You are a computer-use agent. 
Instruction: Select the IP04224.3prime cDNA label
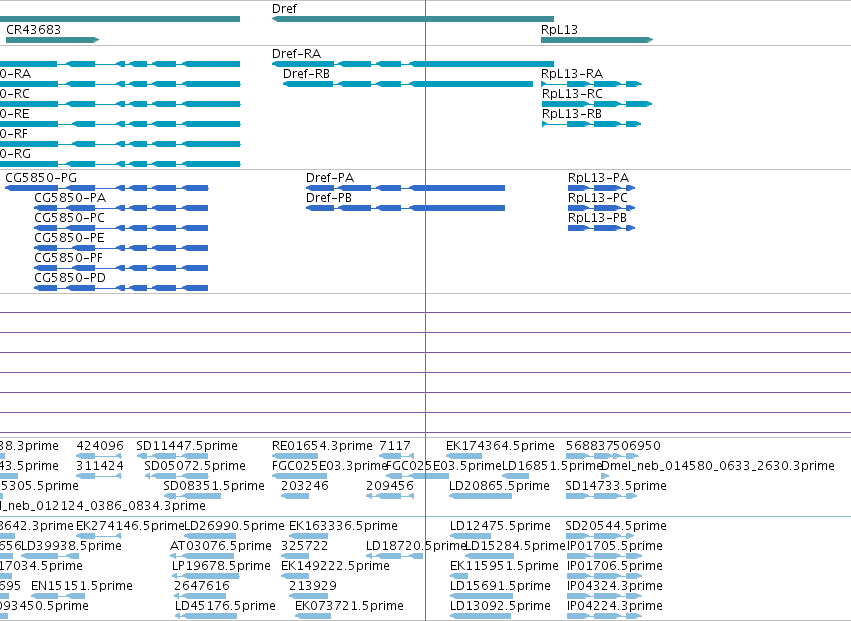614,606
